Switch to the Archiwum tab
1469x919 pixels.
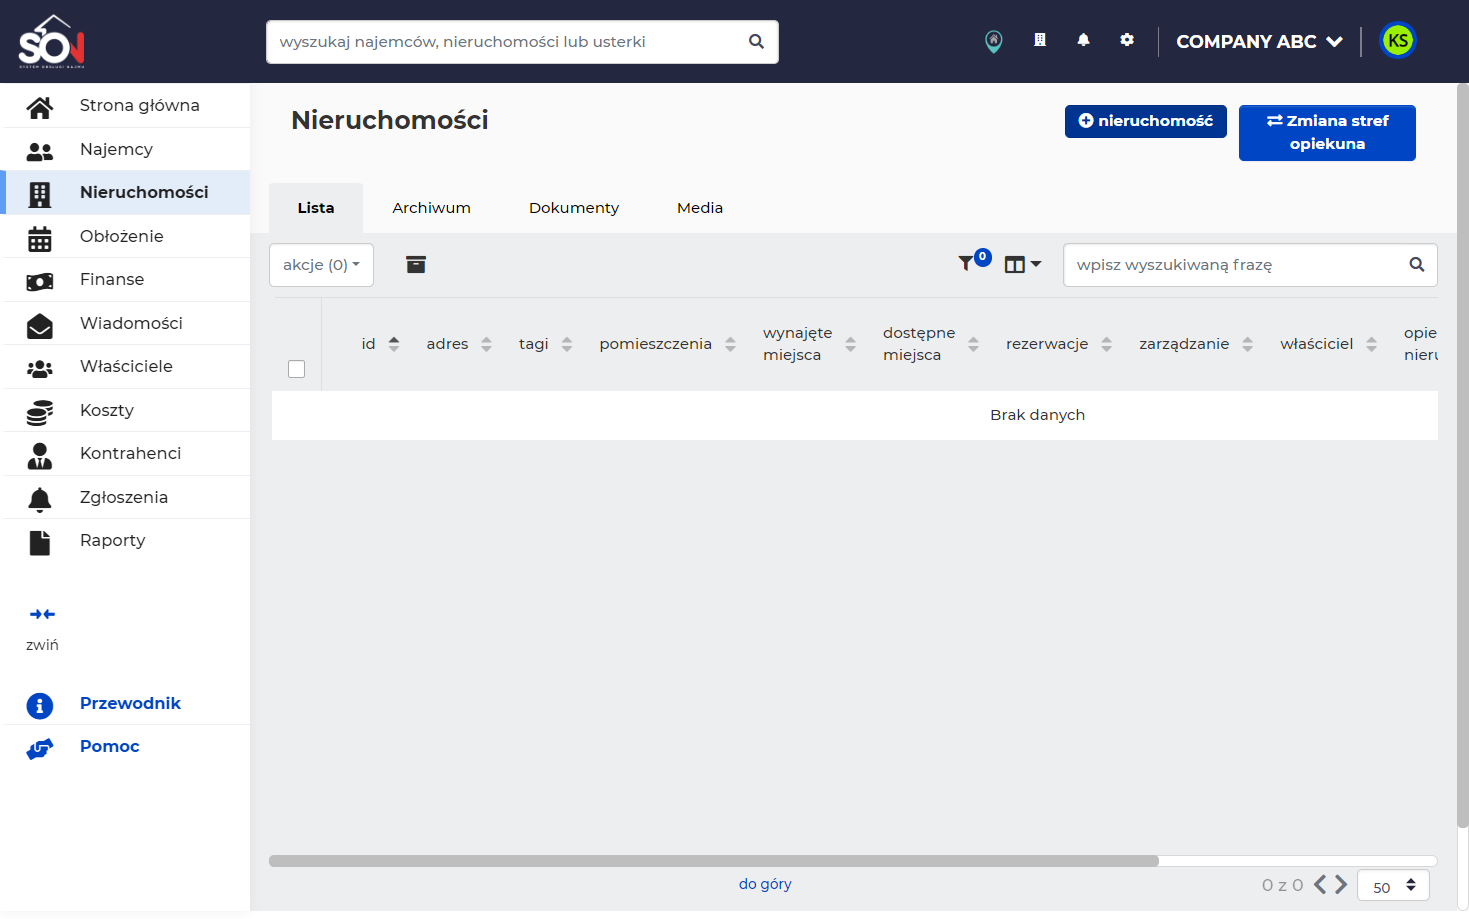[431, 208]
